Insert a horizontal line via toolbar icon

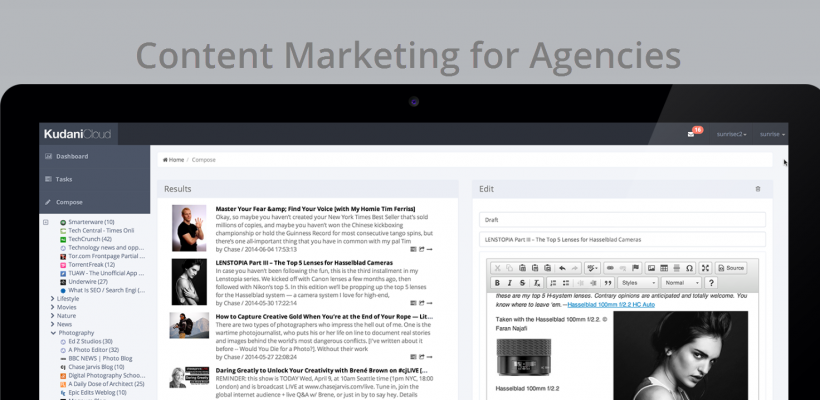(677, 268)
